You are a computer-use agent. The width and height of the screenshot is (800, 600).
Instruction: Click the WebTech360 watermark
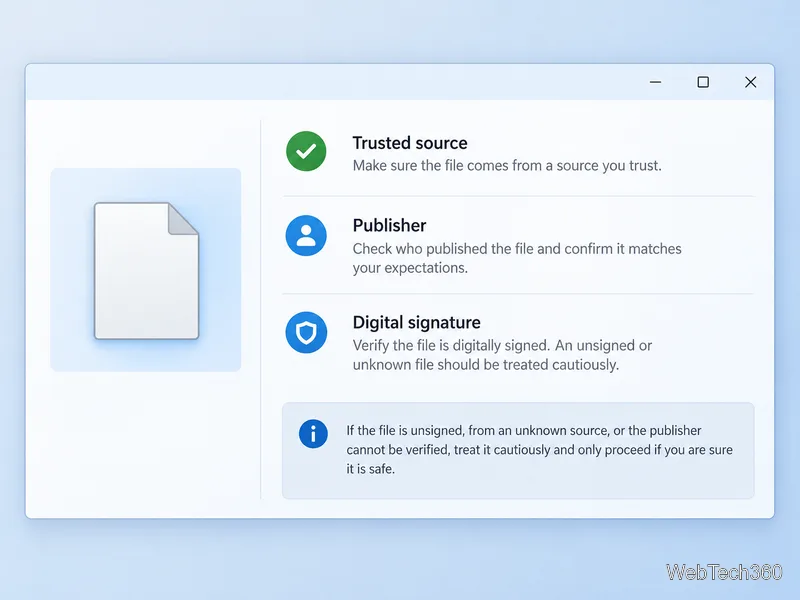pos(724,572)
